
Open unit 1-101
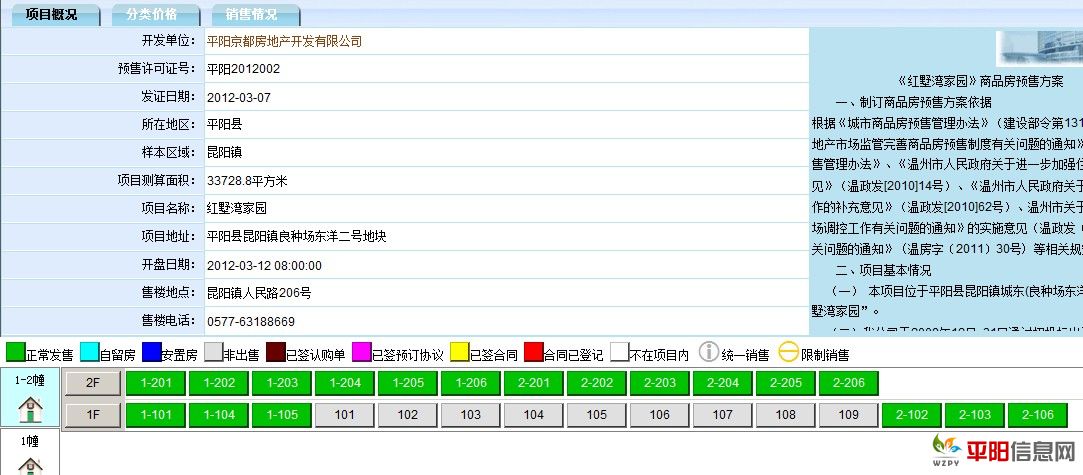coord(155,415)
